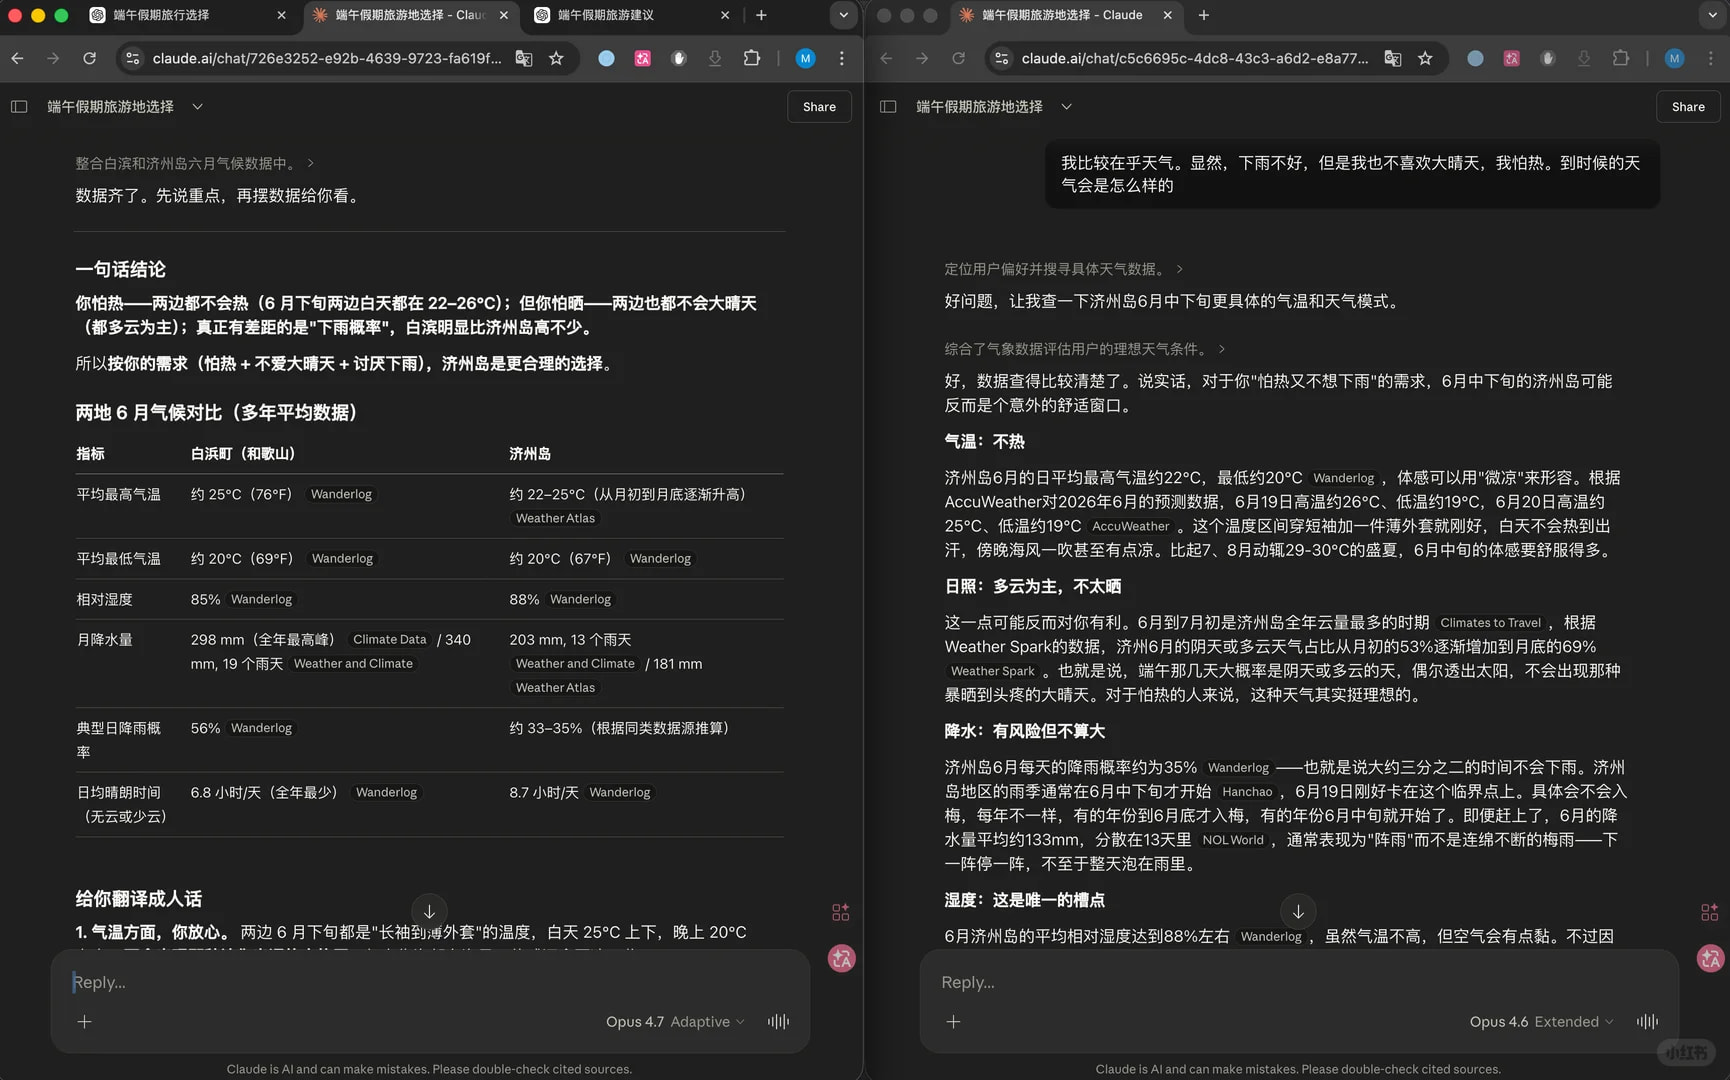
Task: Open Hanchao citation in right chat
Action: click(1247, 791)
